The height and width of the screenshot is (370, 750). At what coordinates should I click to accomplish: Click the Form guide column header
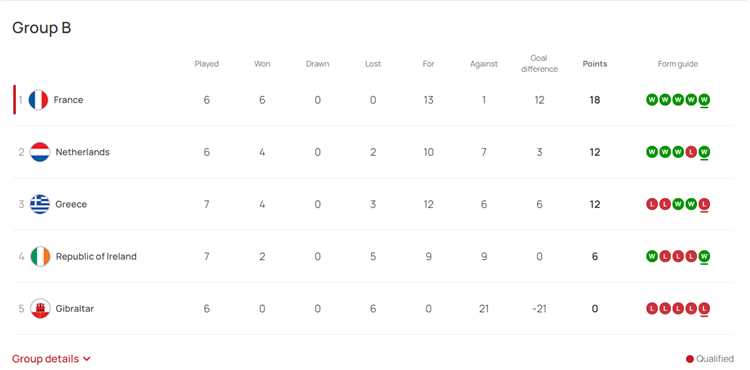(678, 64)
